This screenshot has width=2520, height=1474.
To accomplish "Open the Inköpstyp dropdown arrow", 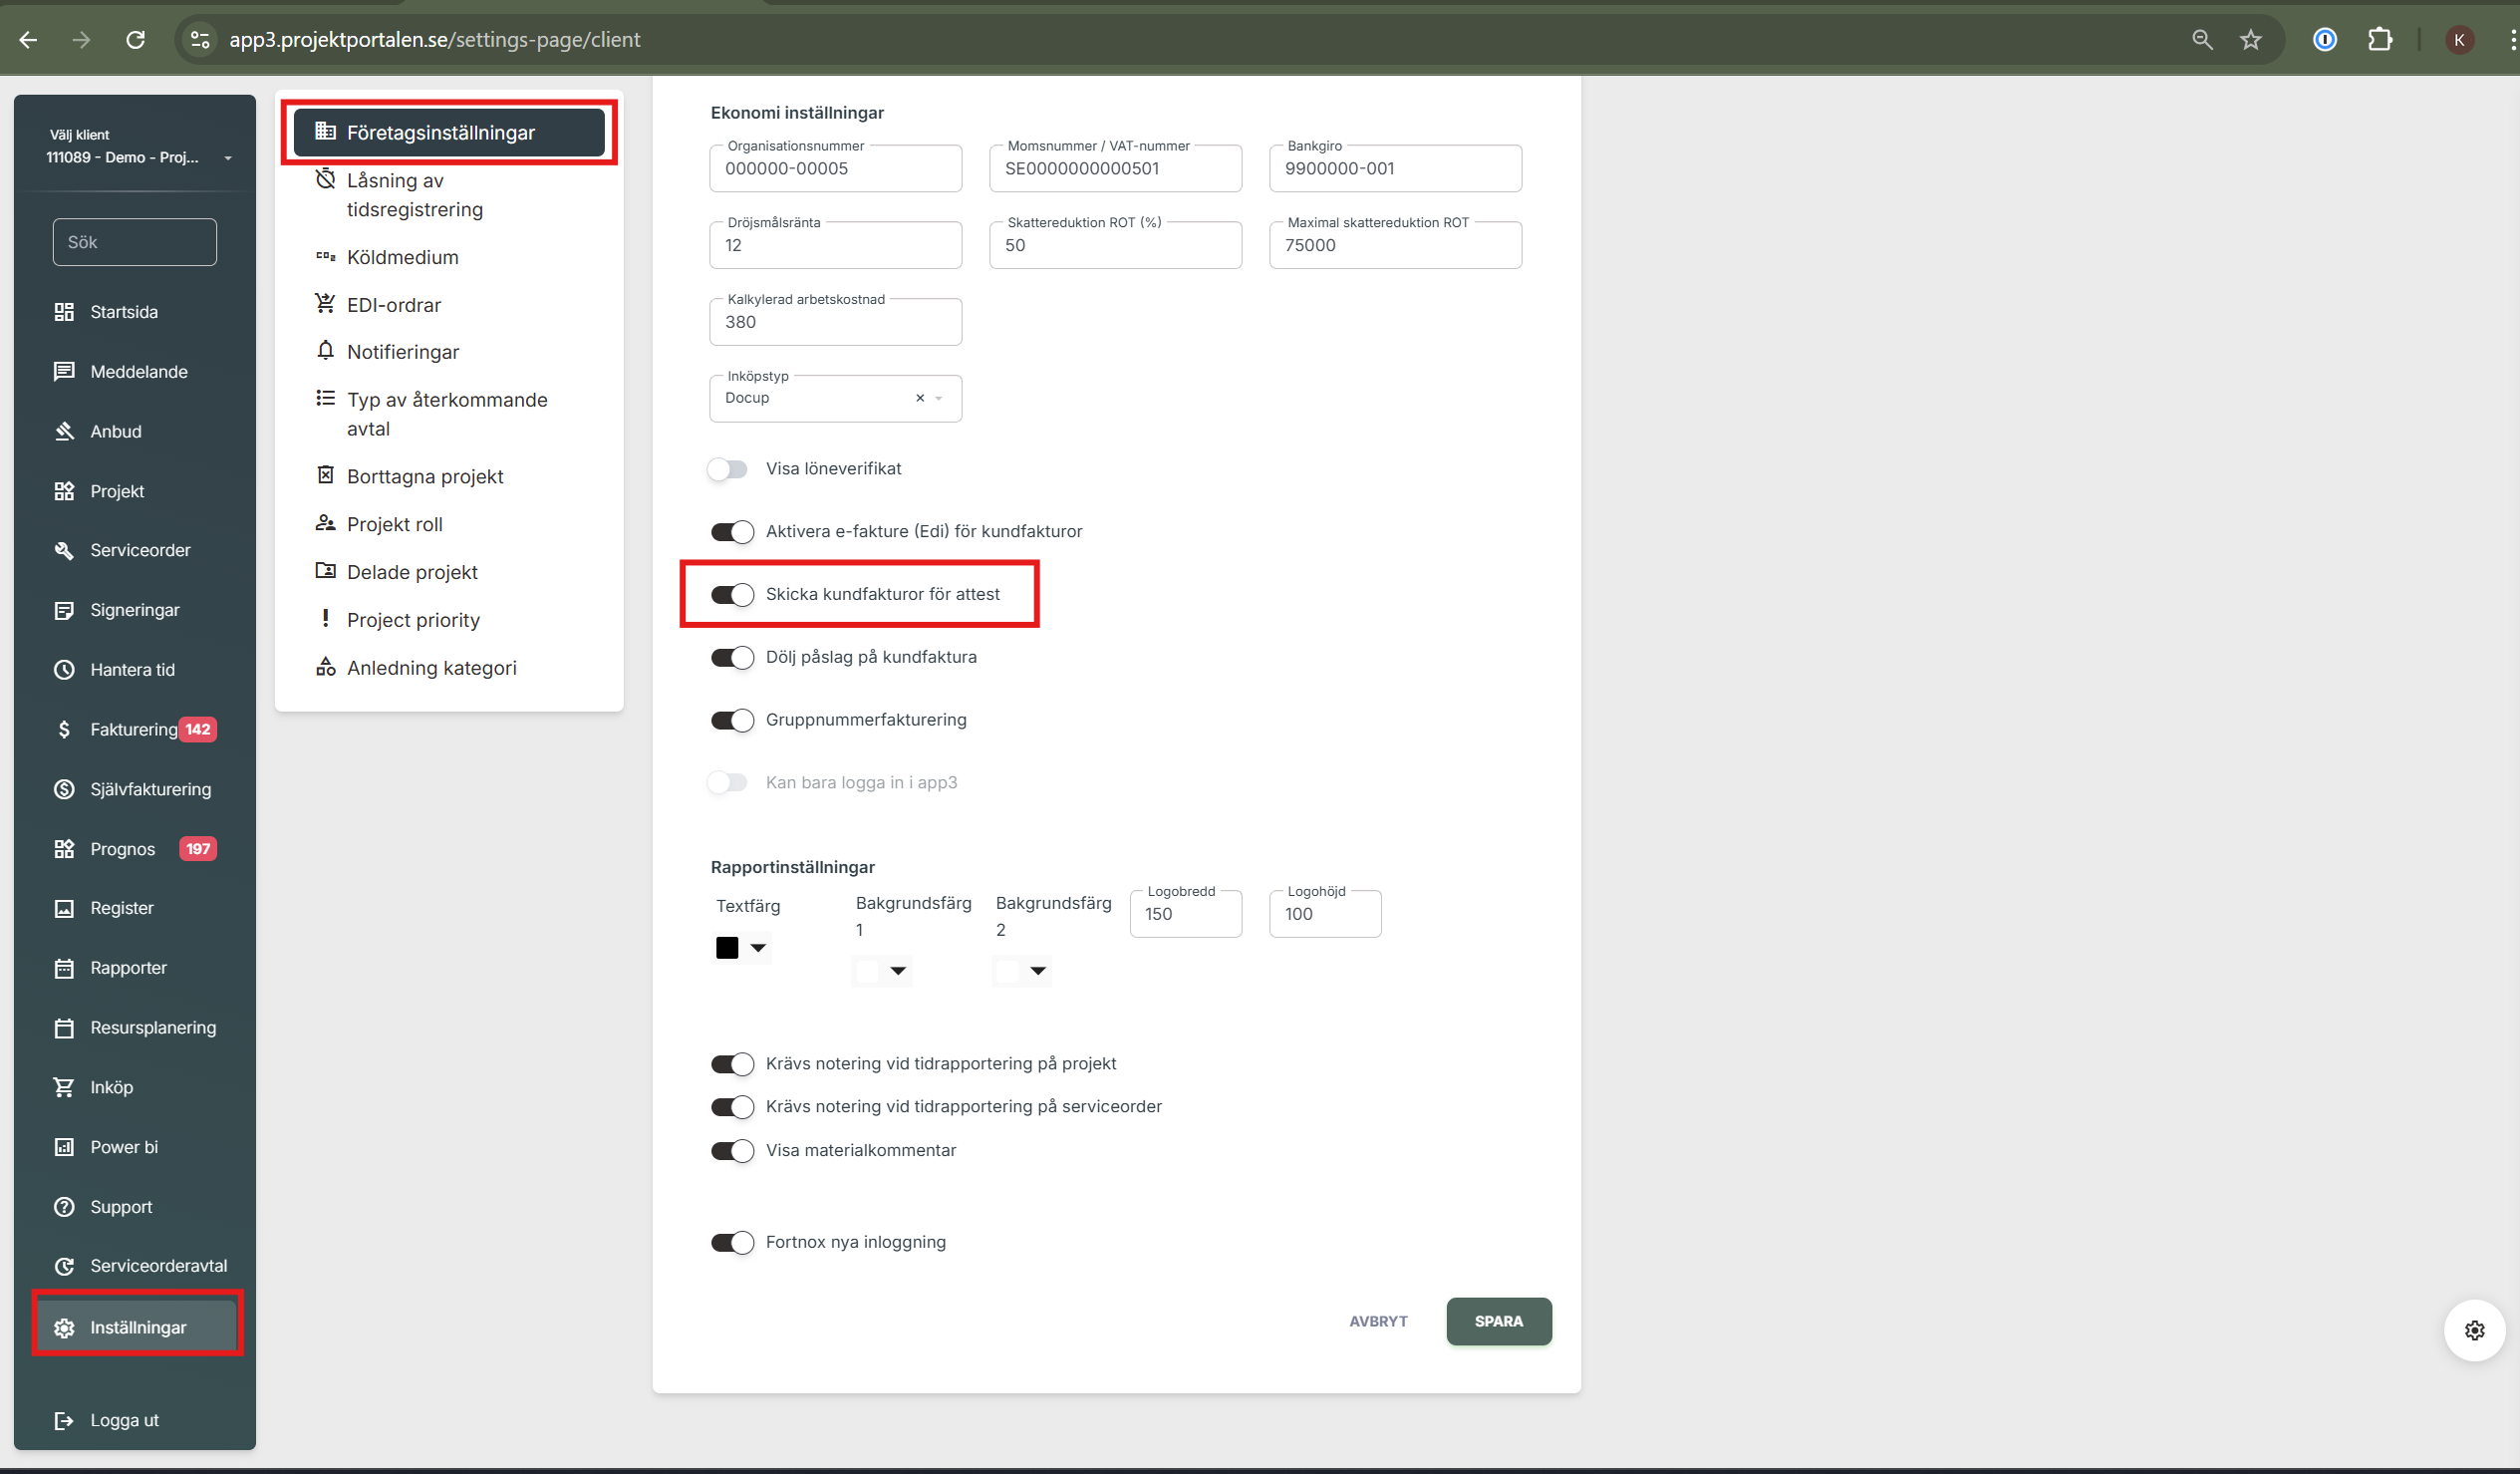I will coord(939,398).
